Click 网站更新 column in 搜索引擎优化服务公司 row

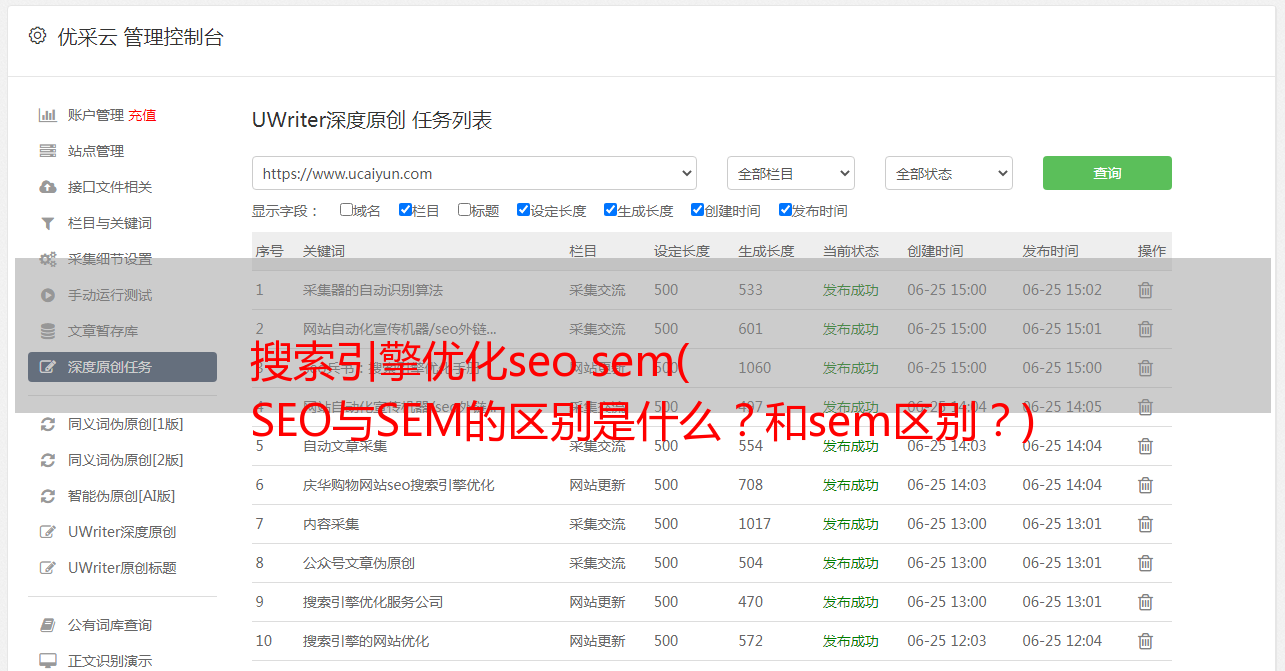point(597,602)
